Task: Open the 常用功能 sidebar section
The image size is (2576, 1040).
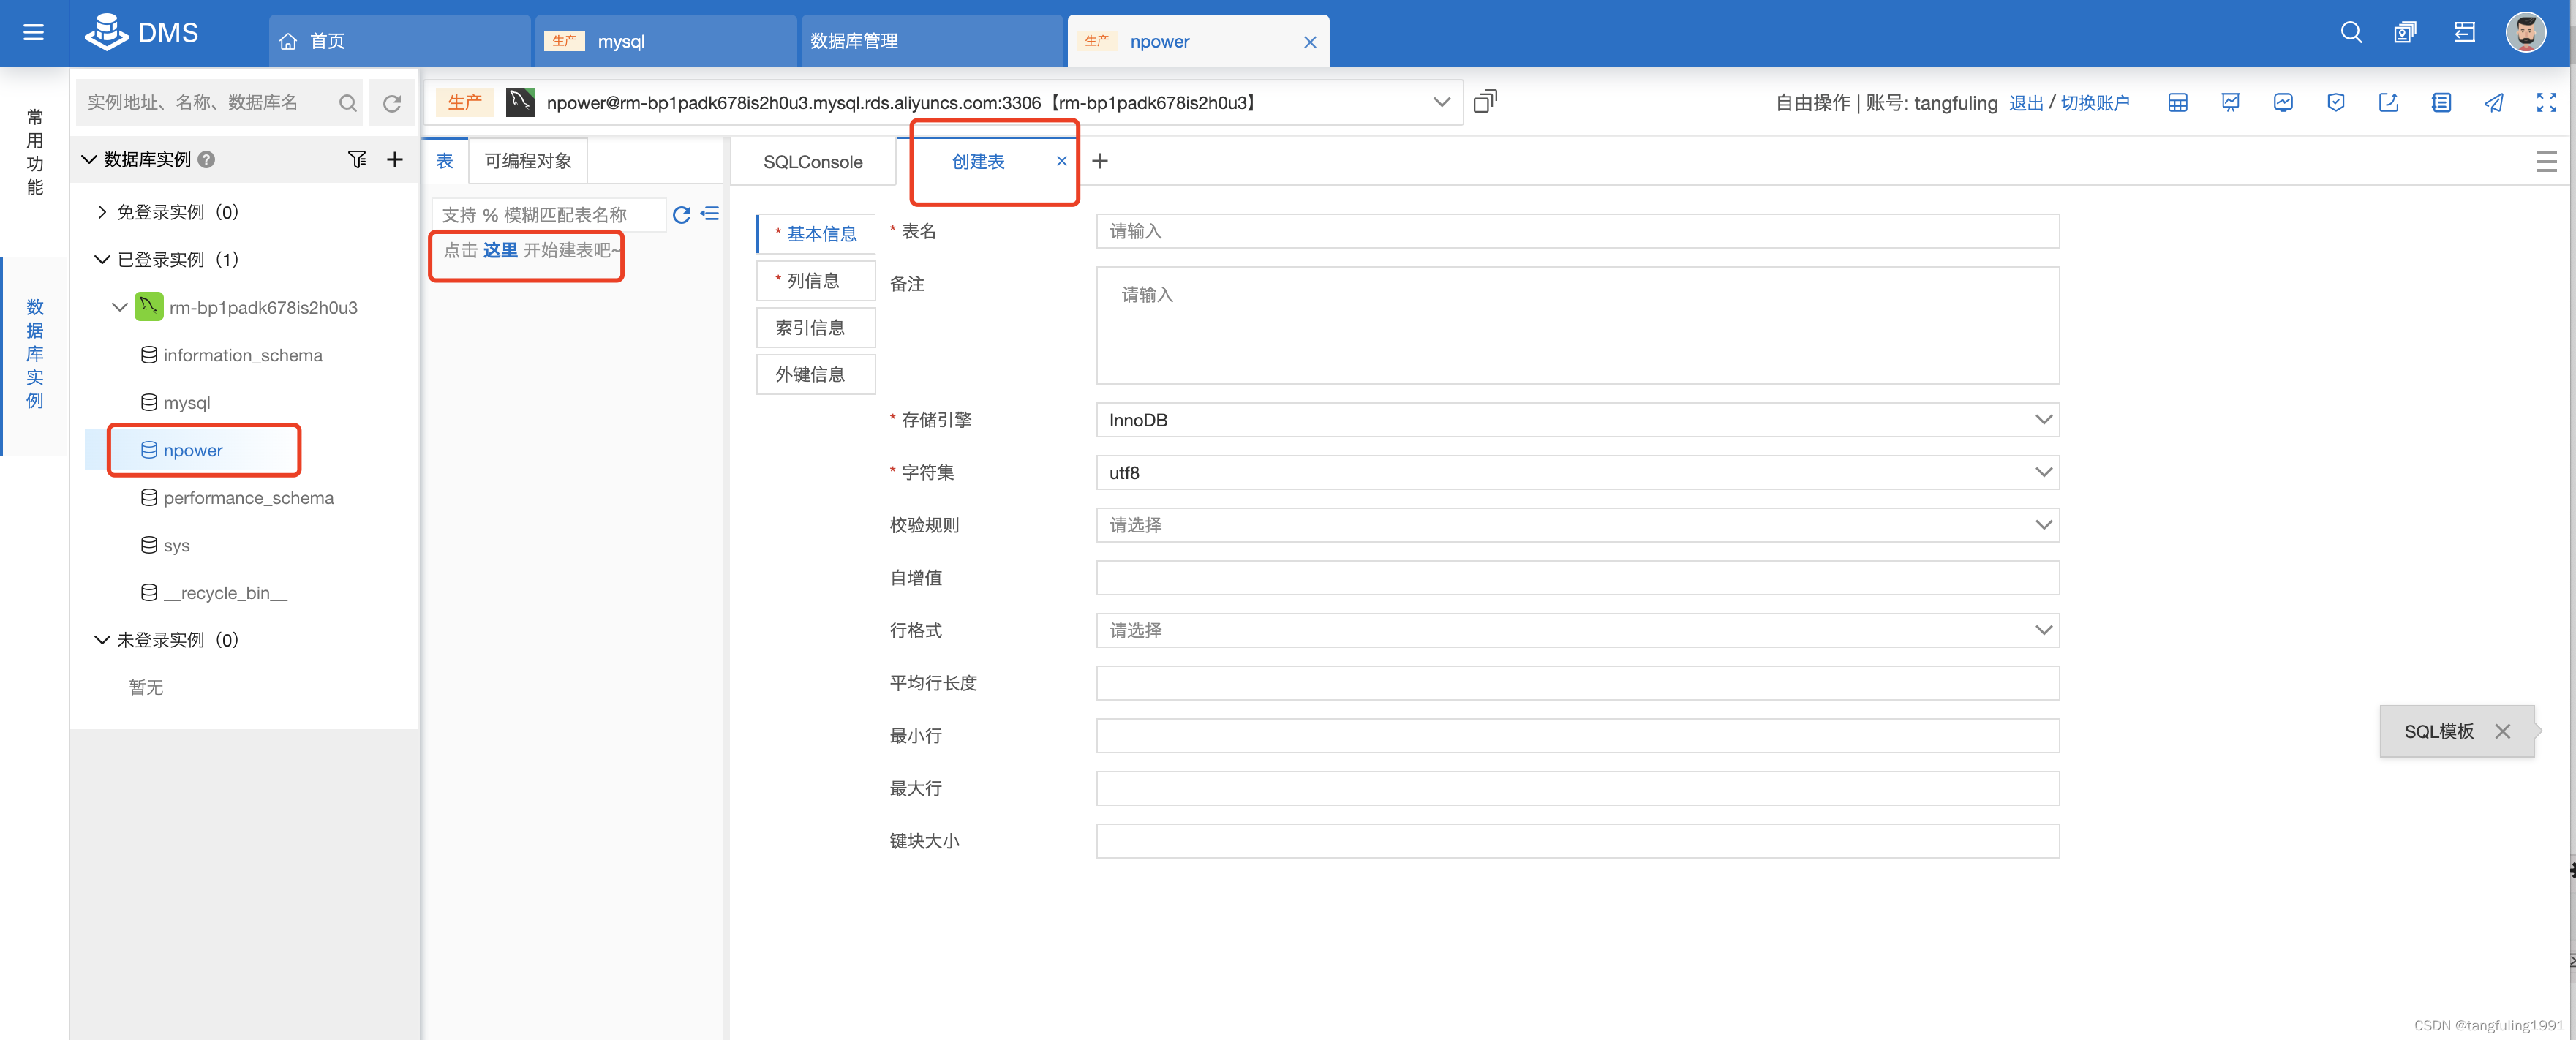Action: (35, 152)
